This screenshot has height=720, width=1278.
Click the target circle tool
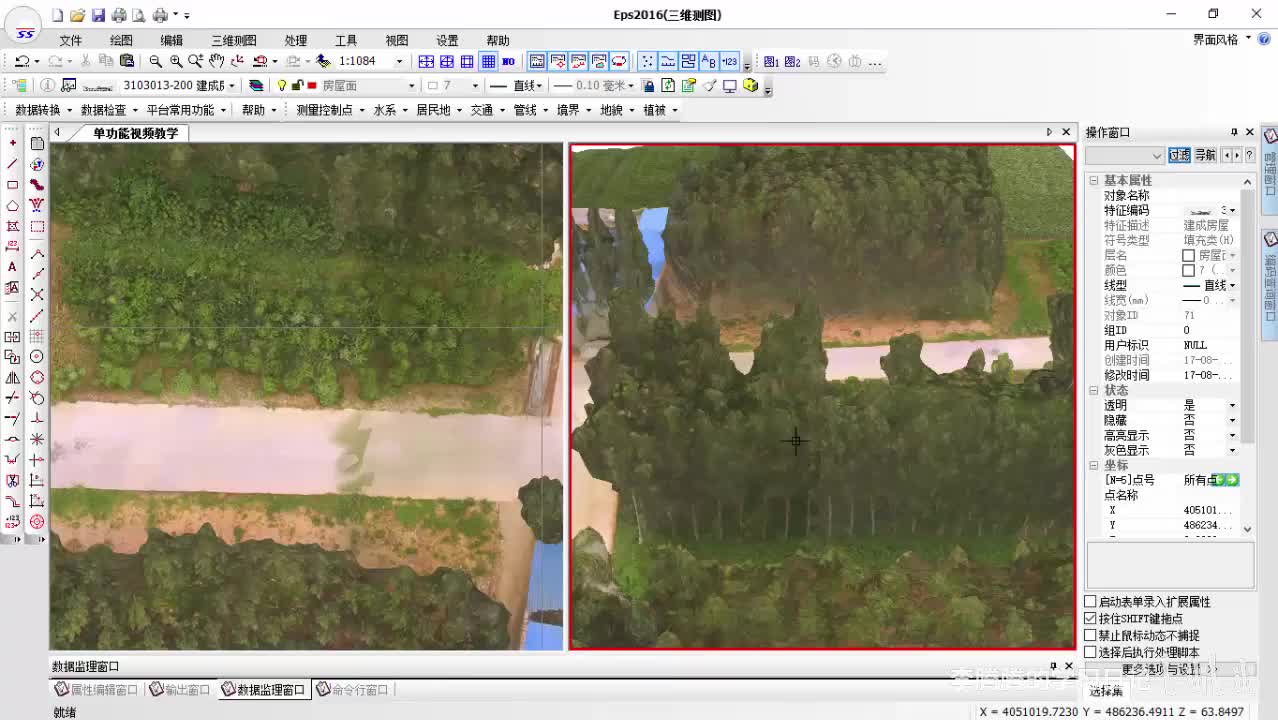click(x=37, y=521)
